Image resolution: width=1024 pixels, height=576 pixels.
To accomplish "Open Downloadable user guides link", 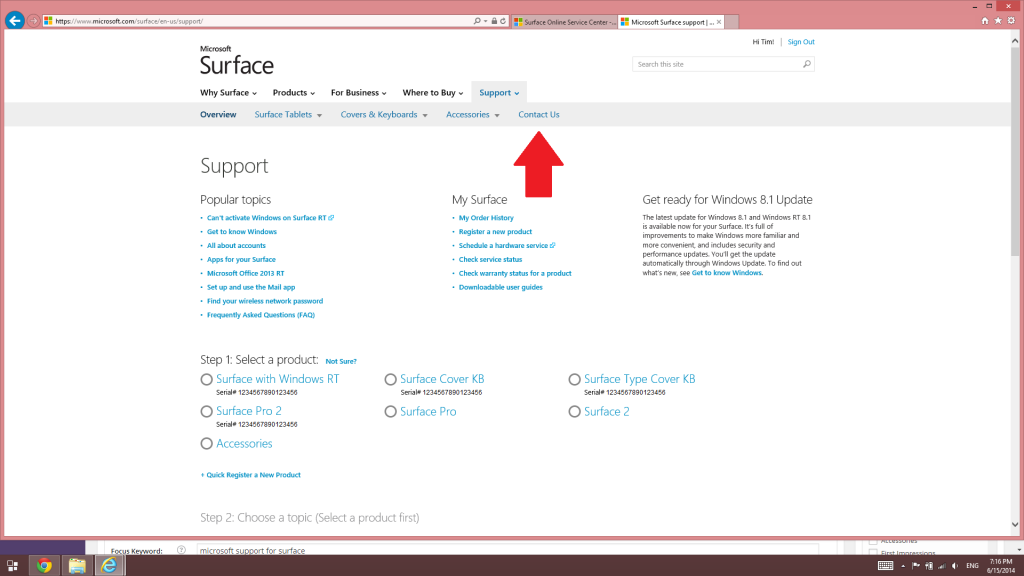I will [500, 287].
